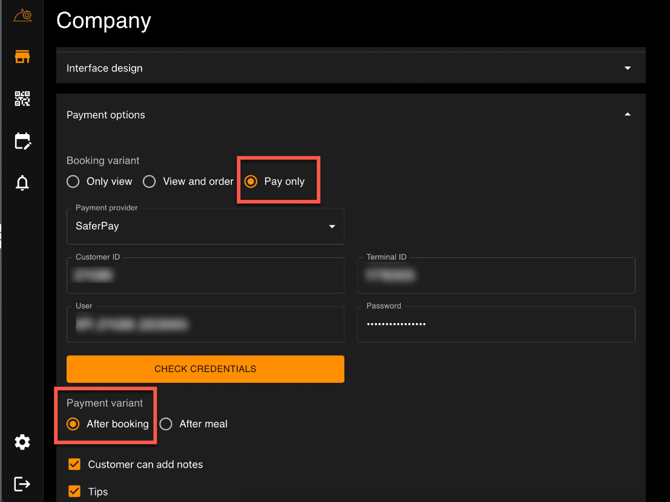Screen dimensions: 670x502
Task: Click into the Password field
Action: click(496, 325)
